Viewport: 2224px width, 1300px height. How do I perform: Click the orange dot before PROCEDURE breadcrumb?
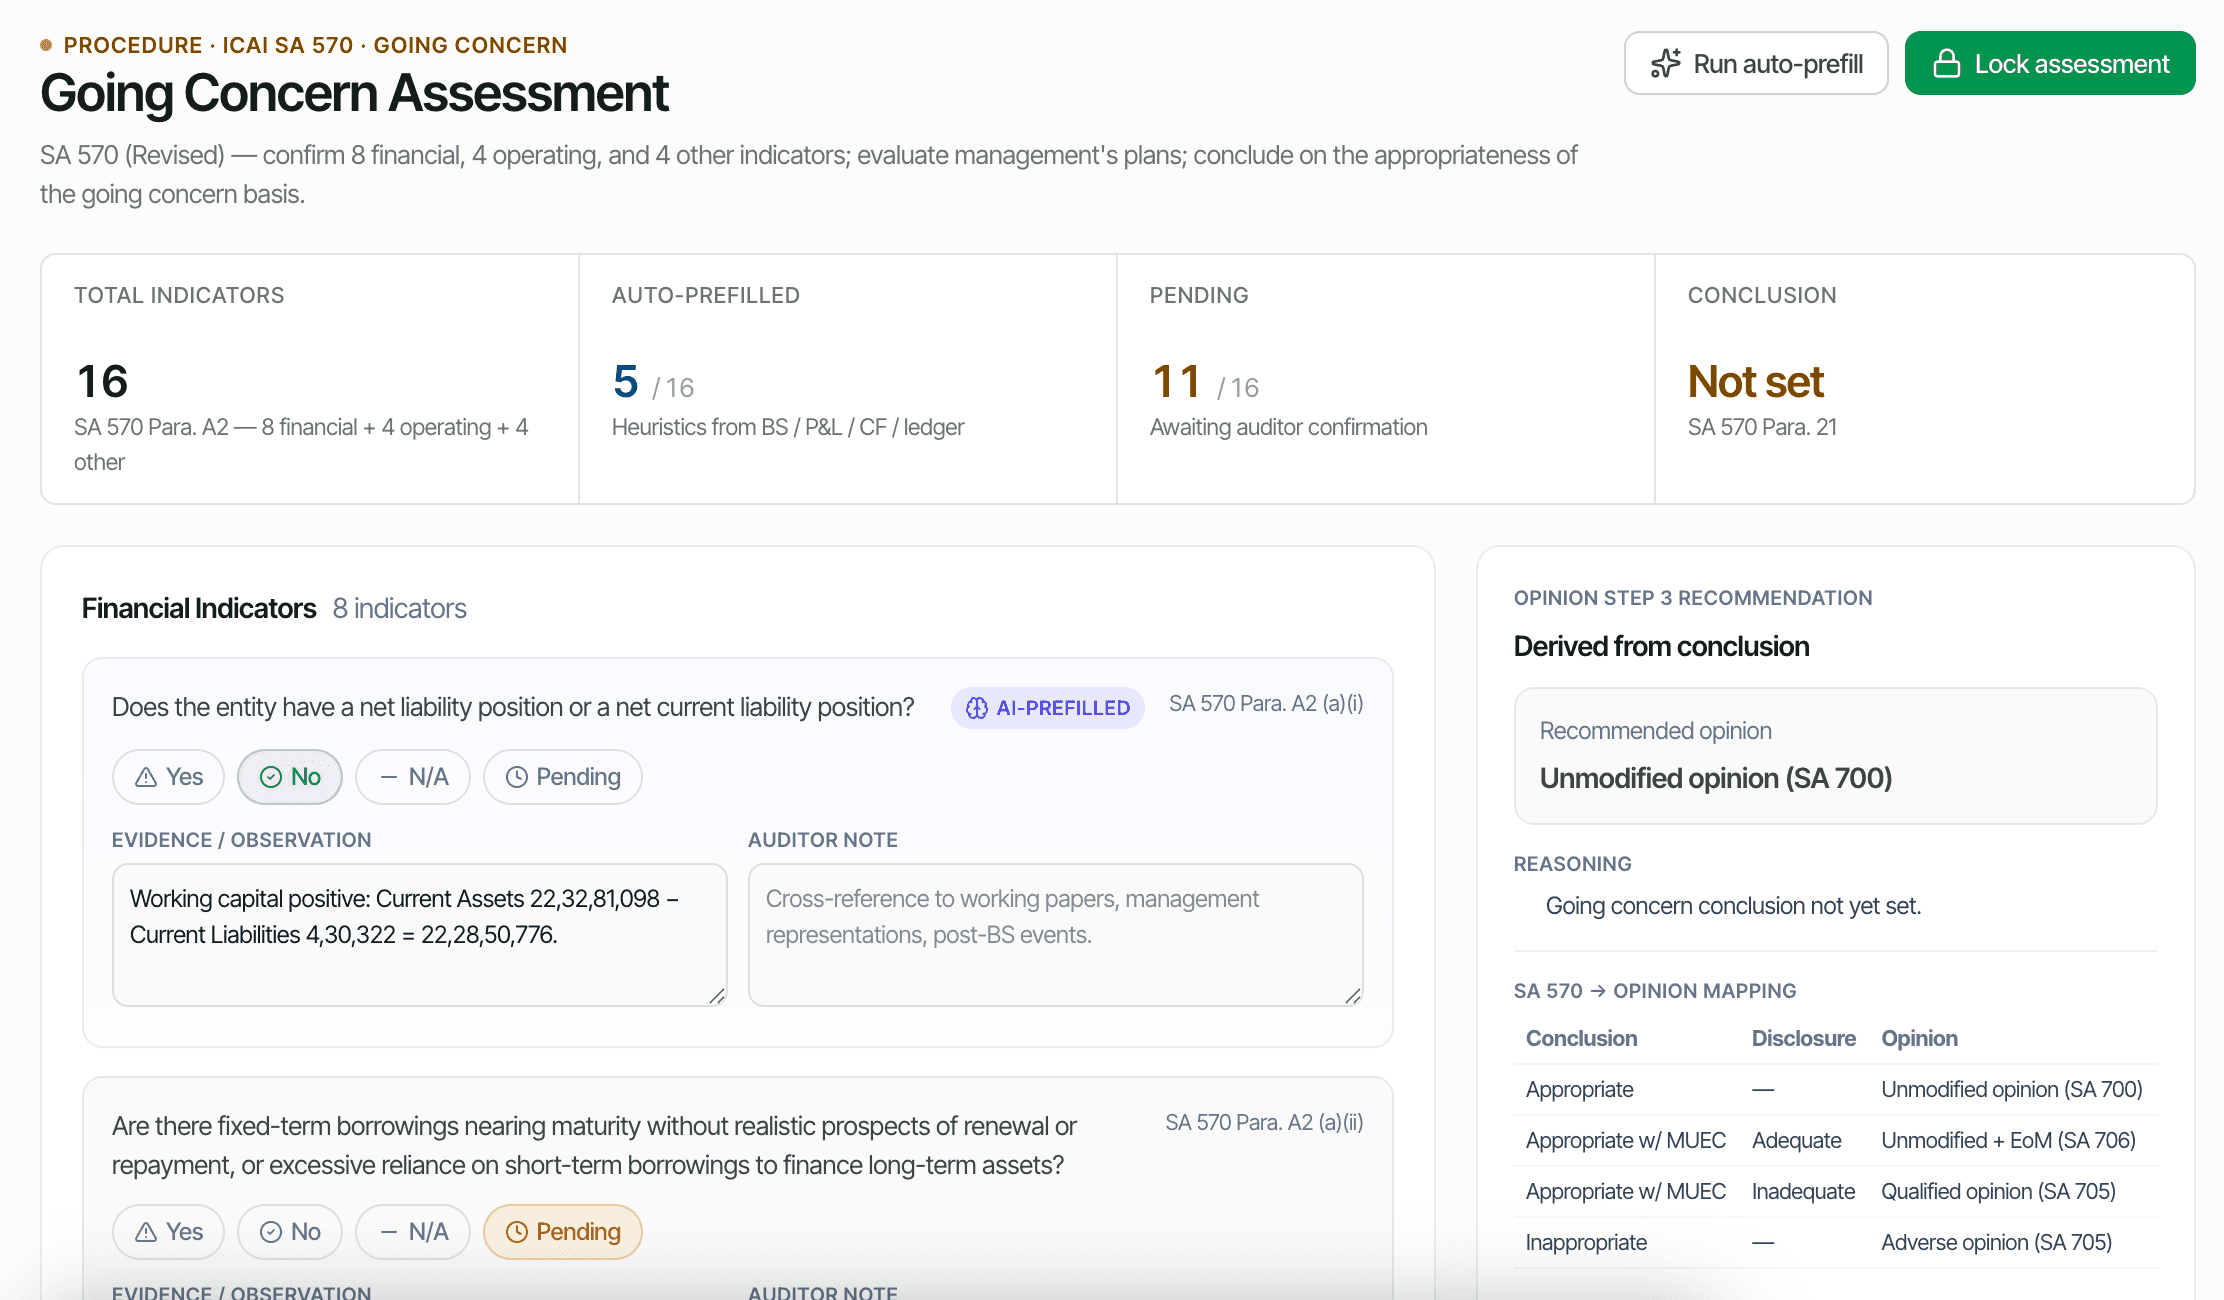pos(46,45)
